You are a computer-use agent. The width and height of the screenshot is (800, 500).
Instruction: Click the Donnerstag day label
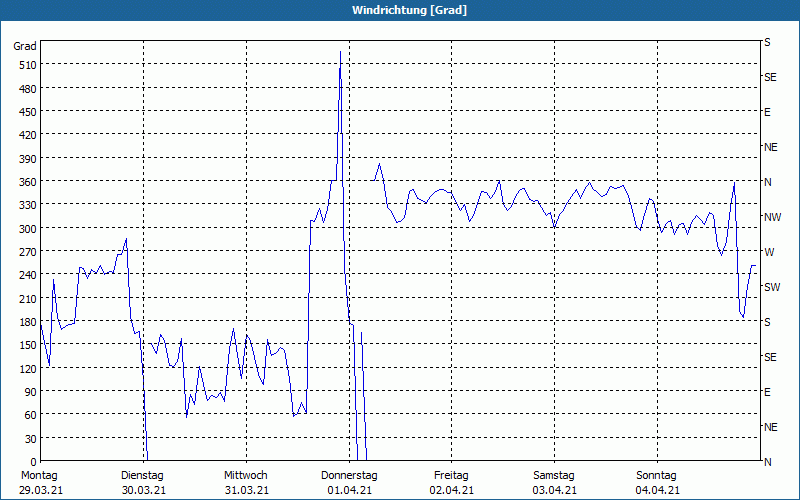[349, 476]
